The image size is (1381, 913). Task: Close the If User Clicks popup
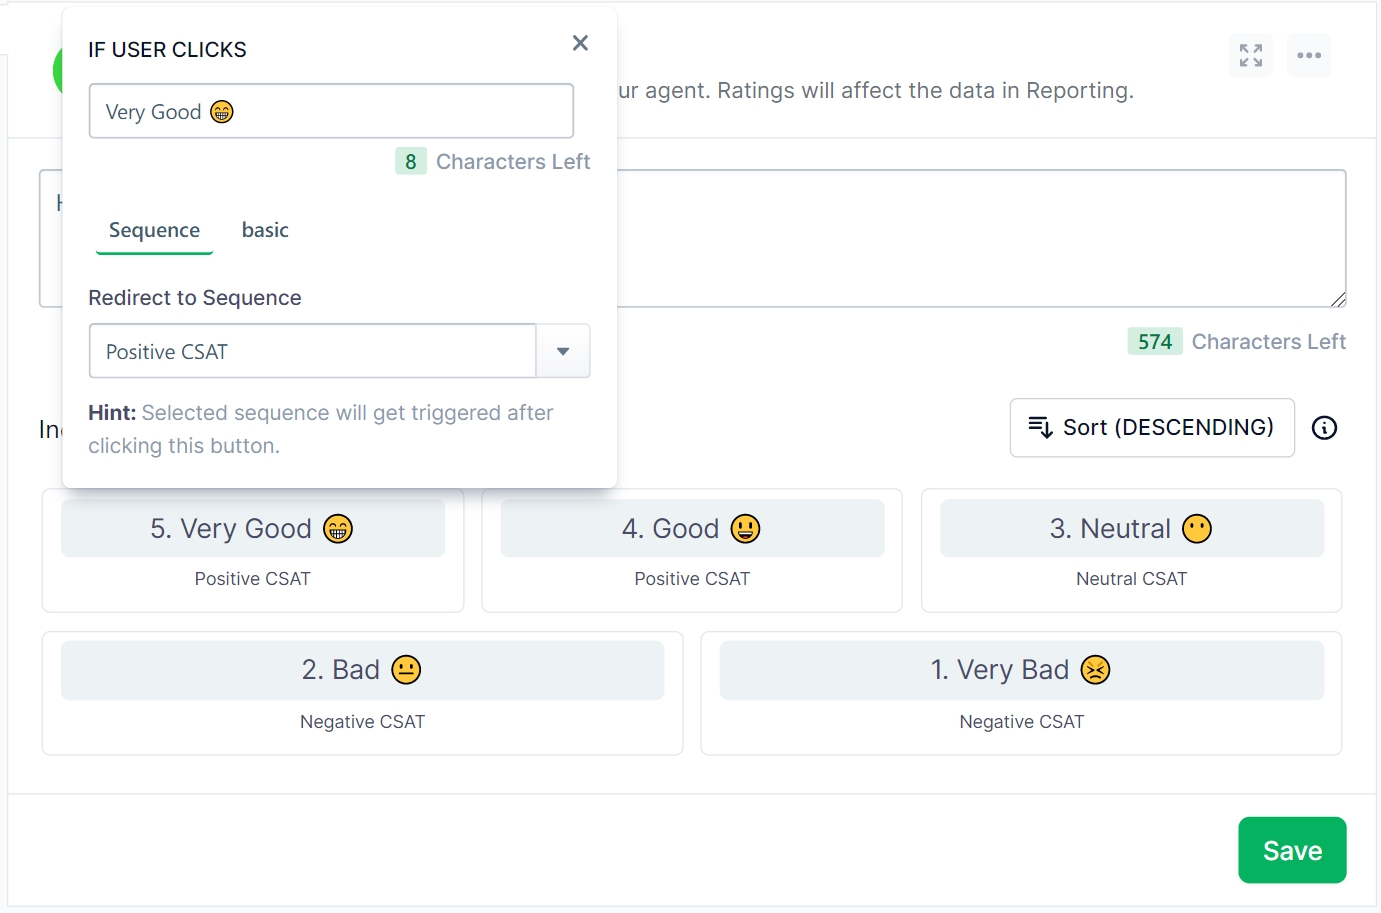[580, 43]
